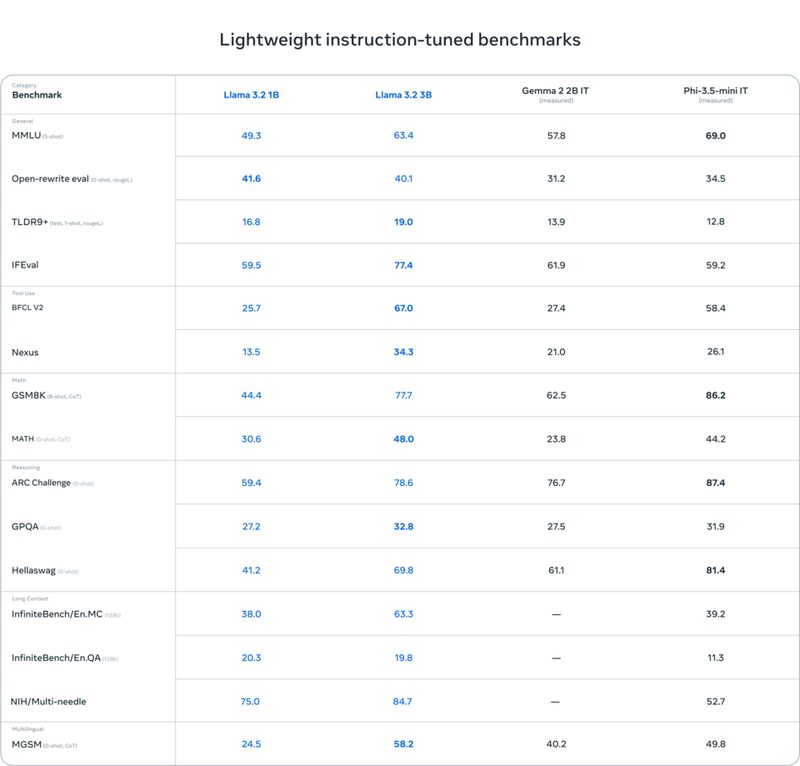800x766 pixels.
Task: Click the Open-rewrite eval benchmark label
Action: [x=49, y=178]
